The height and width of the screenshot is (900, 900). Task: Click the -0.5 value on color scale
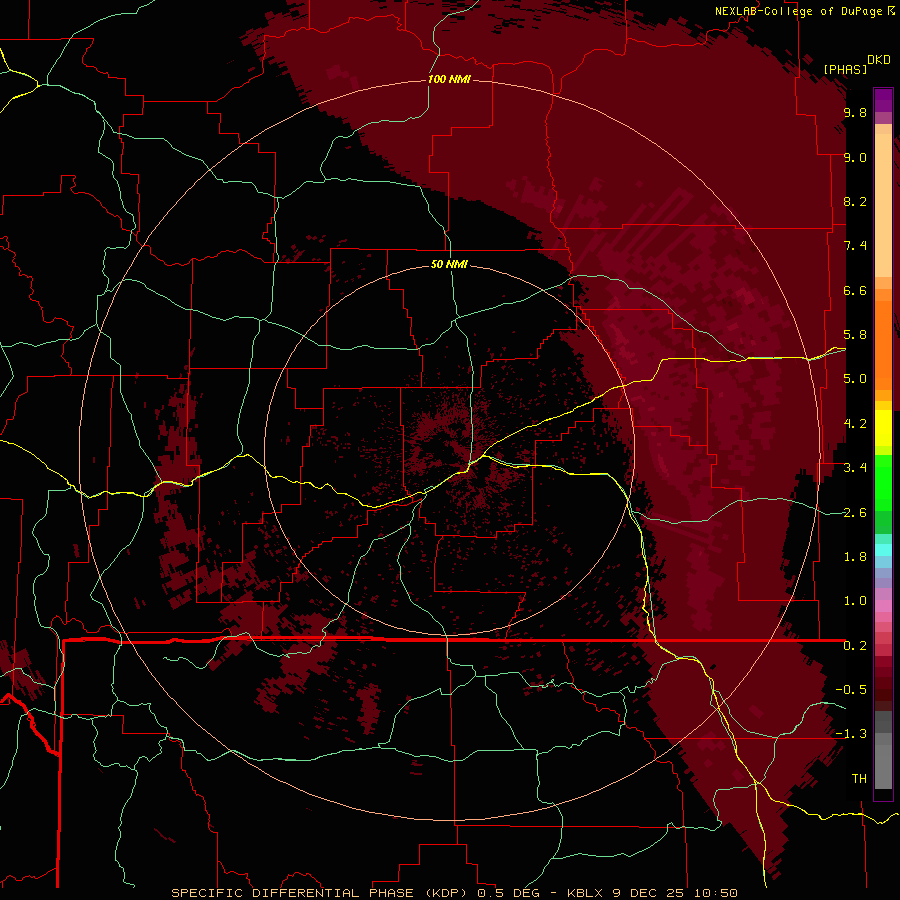coord(851,690)
